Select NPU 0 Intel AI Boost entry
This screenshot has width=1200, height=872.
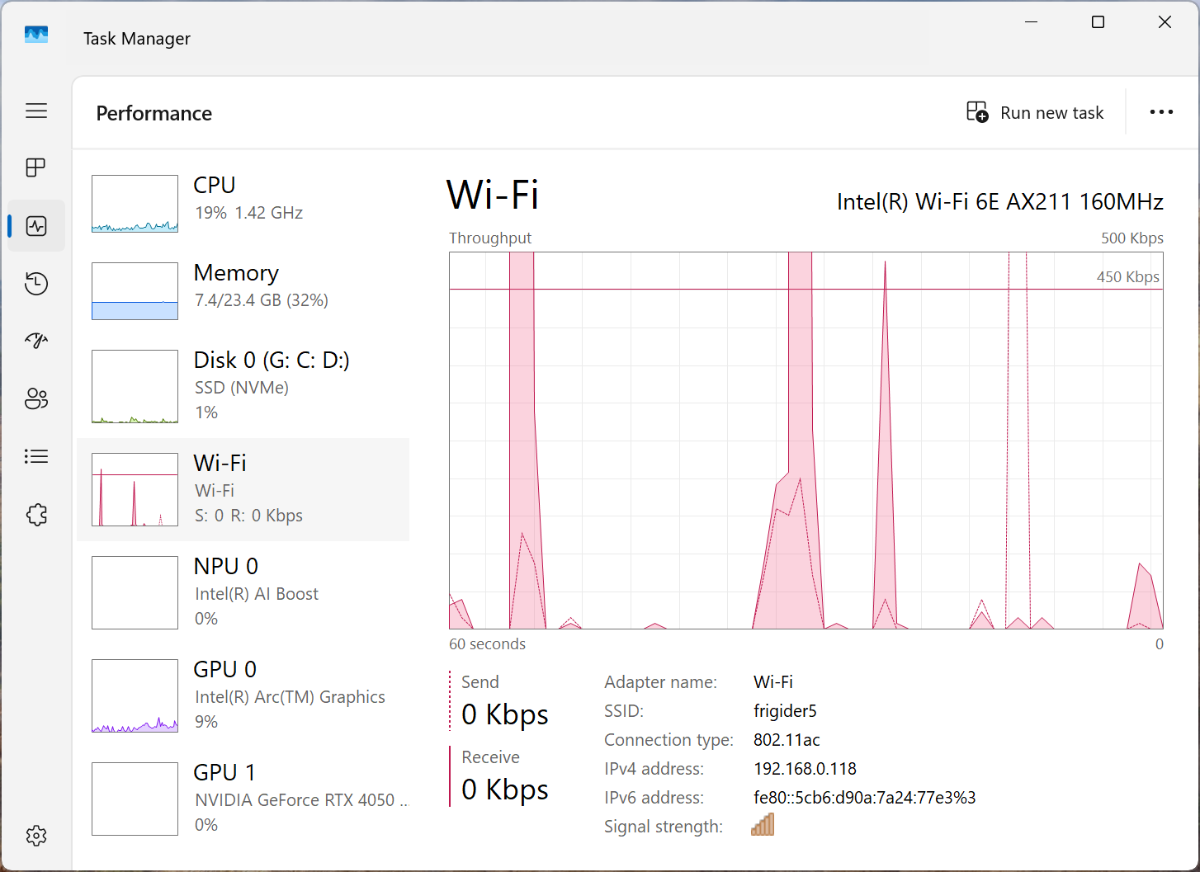click(243, 592)
